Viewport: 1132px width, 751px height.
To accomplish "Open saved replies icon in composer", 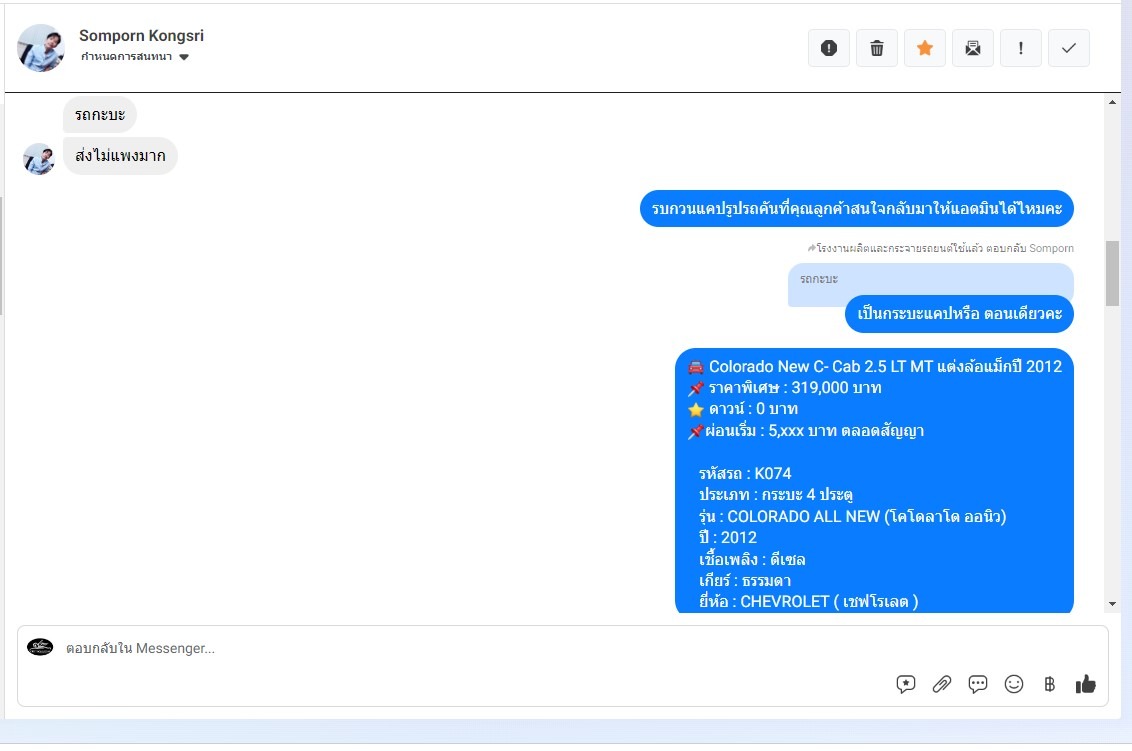I will pos(905,684).
